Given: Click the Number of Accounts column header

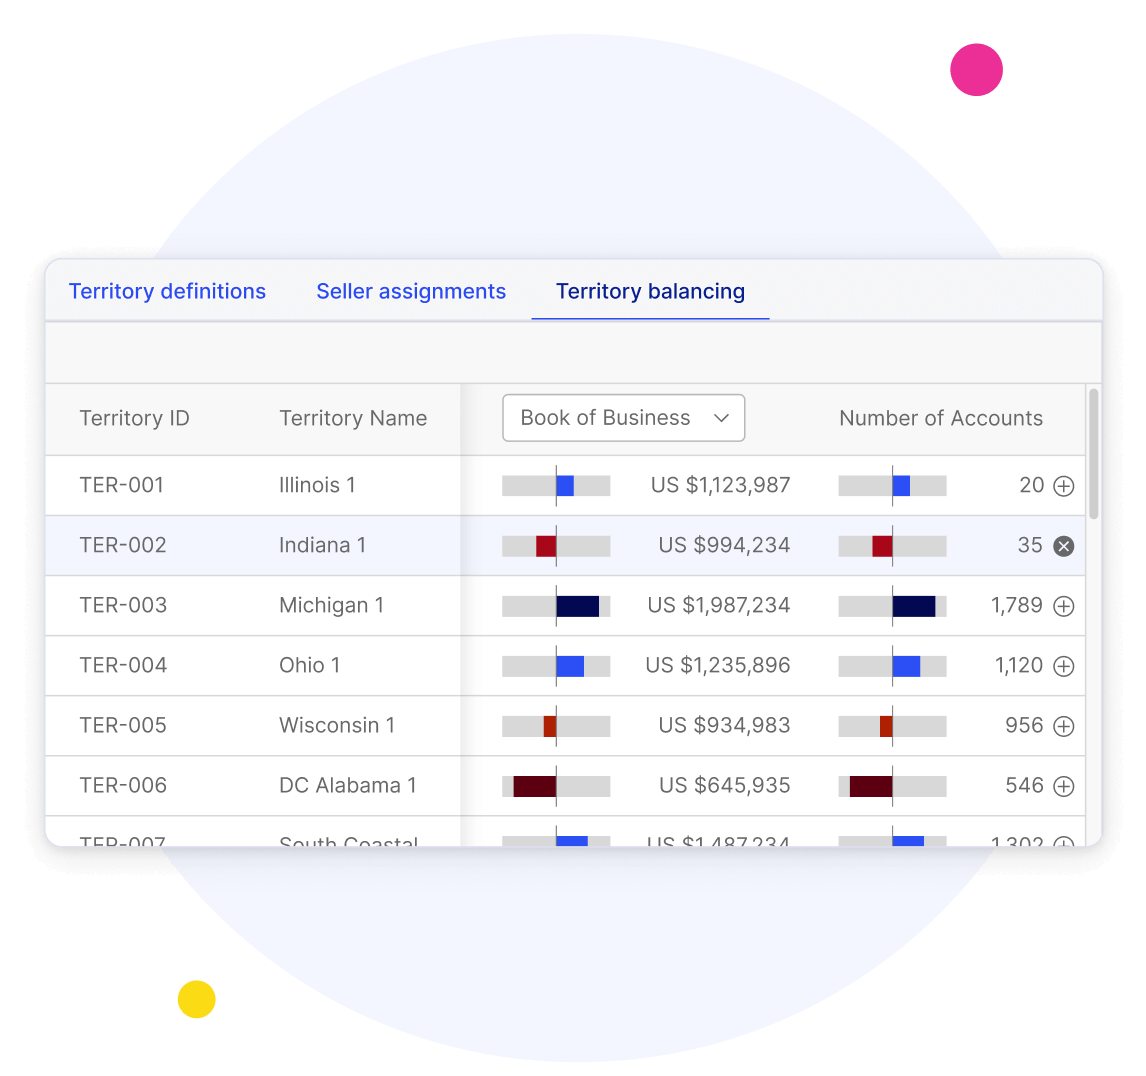Looking at the screenshot, I should [940, 418].
